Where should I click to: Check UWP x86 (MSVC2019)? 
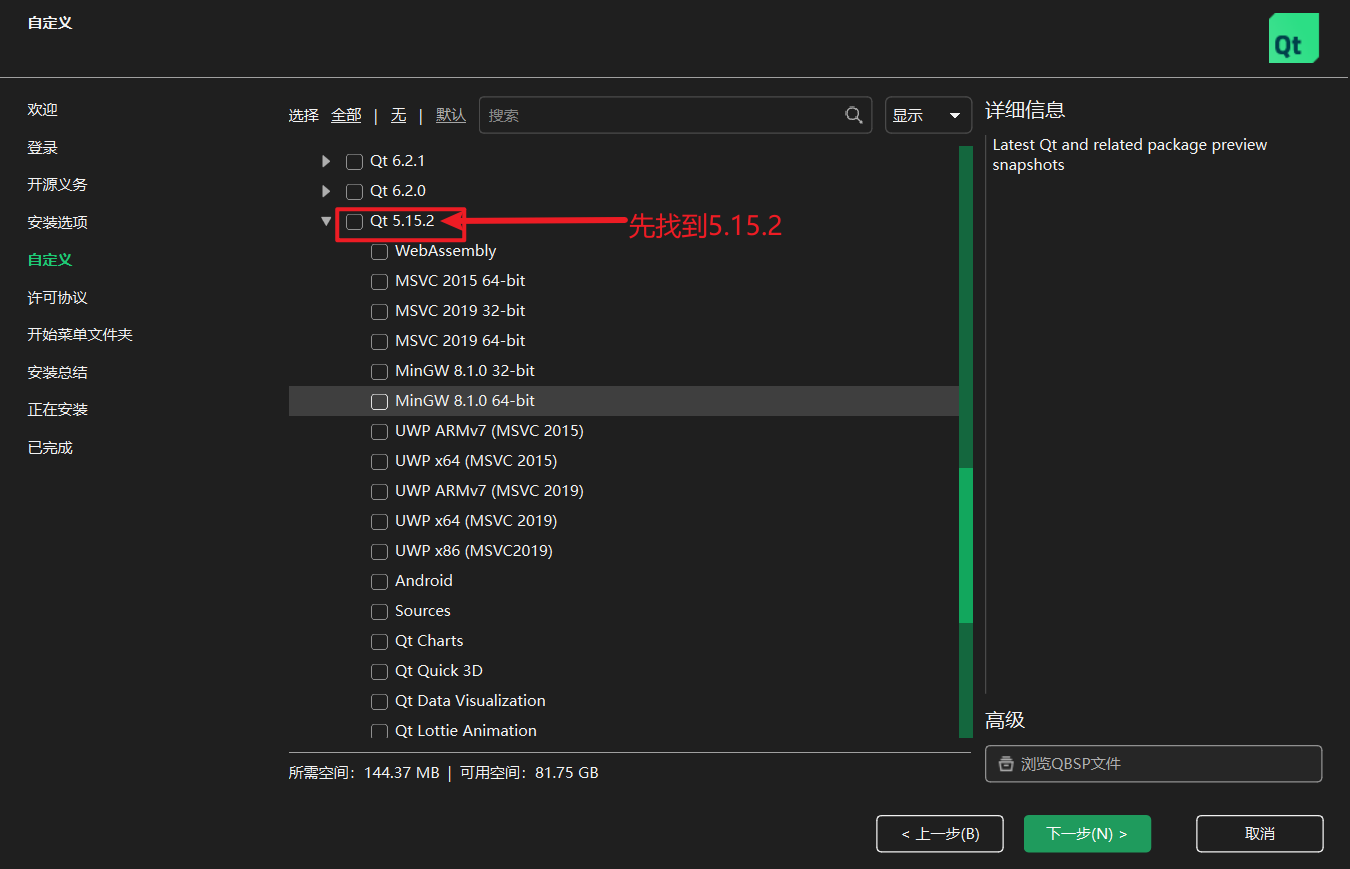[x=379, y=552]
